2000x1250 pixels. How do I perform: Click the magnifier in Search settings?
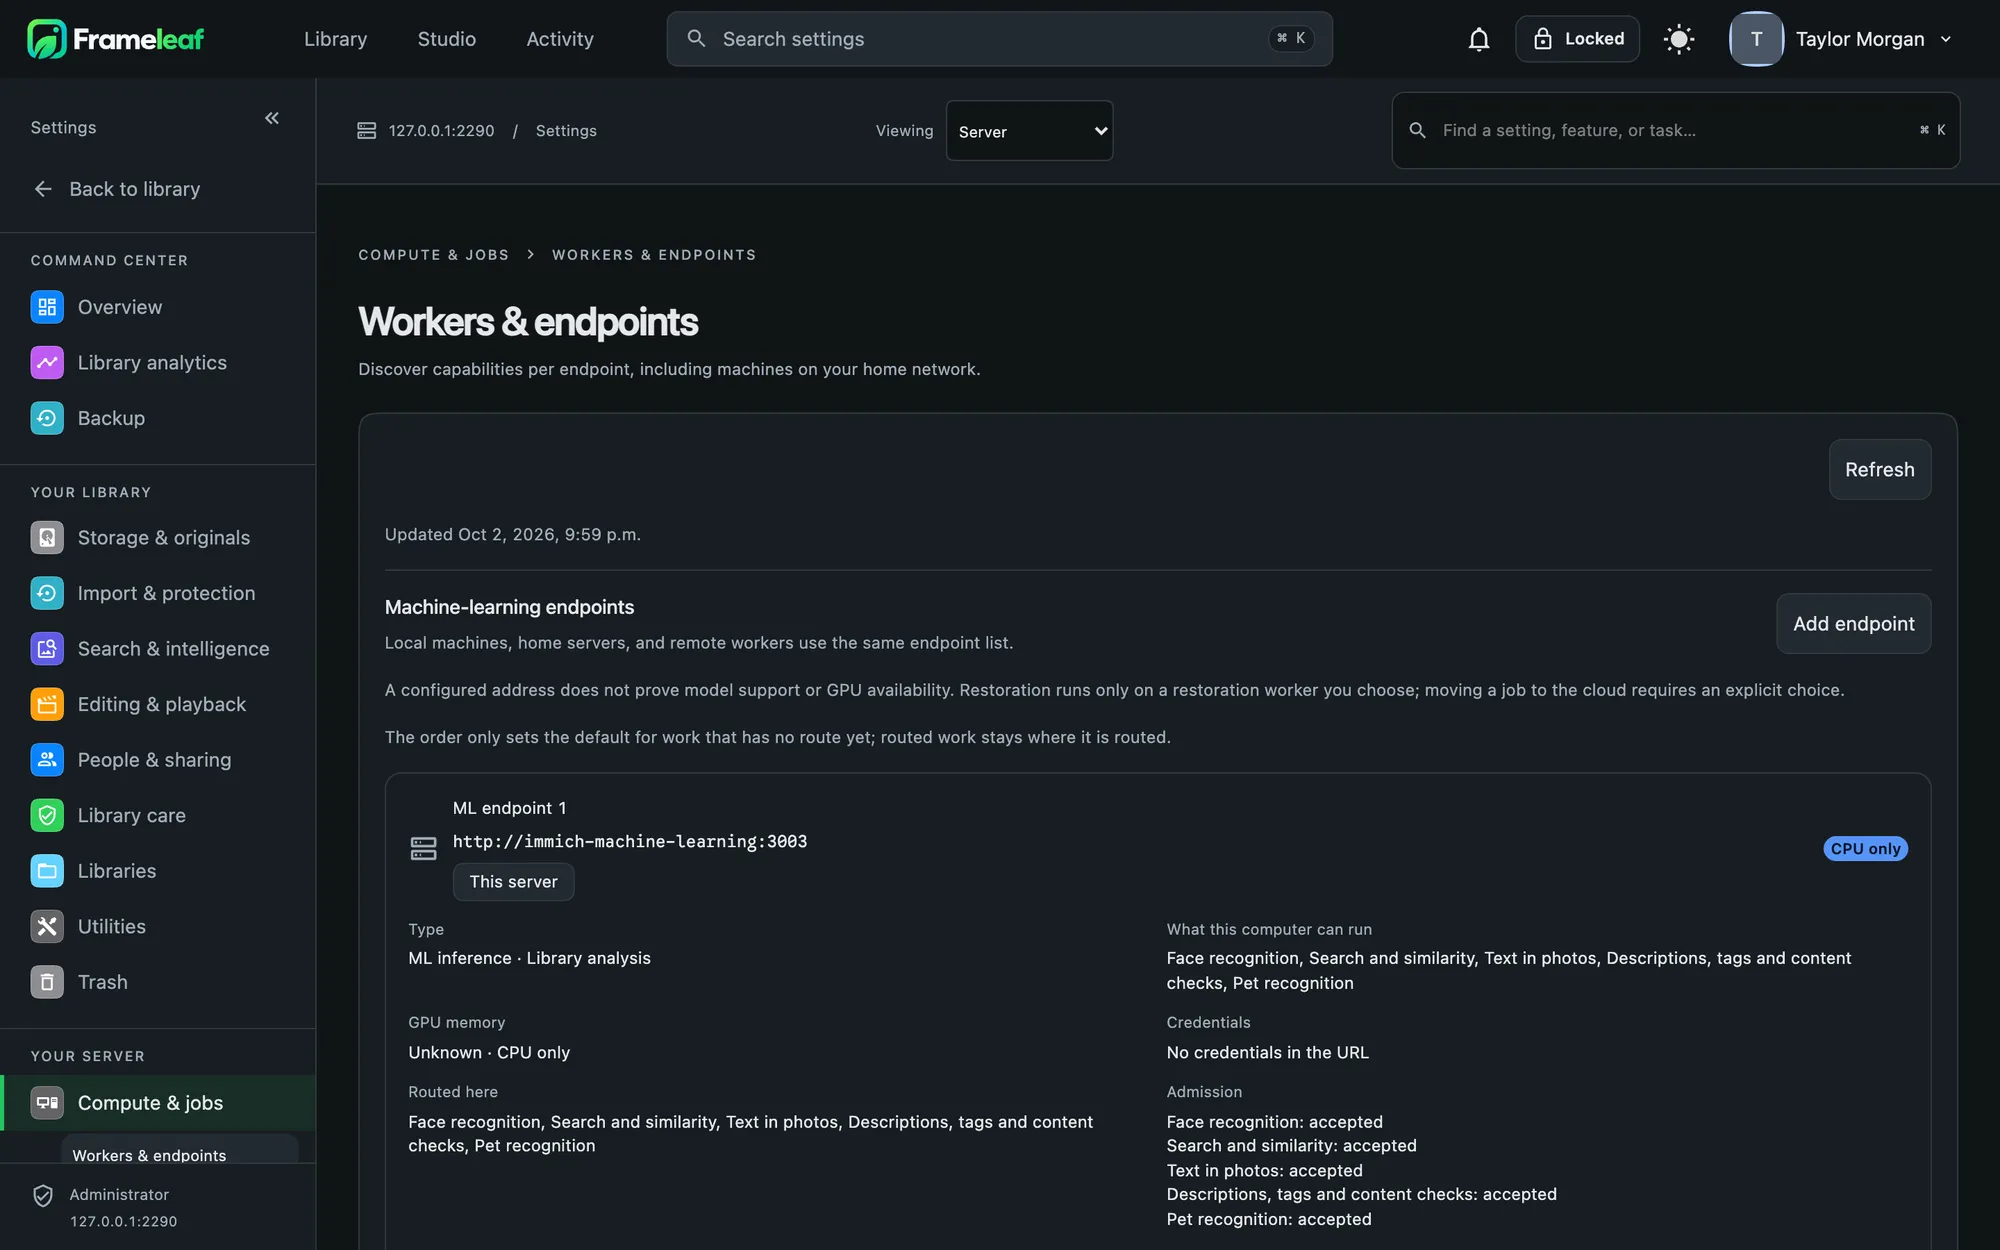696,39
